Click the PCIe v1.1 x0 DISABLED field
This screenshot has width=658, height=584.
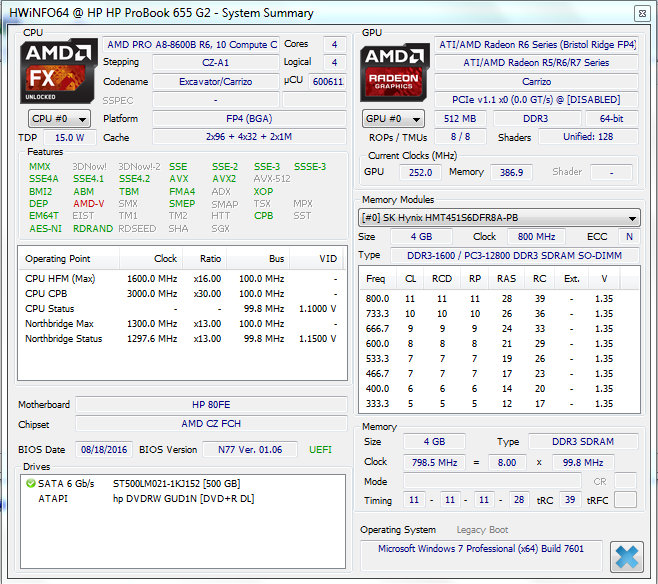[537, 100]
